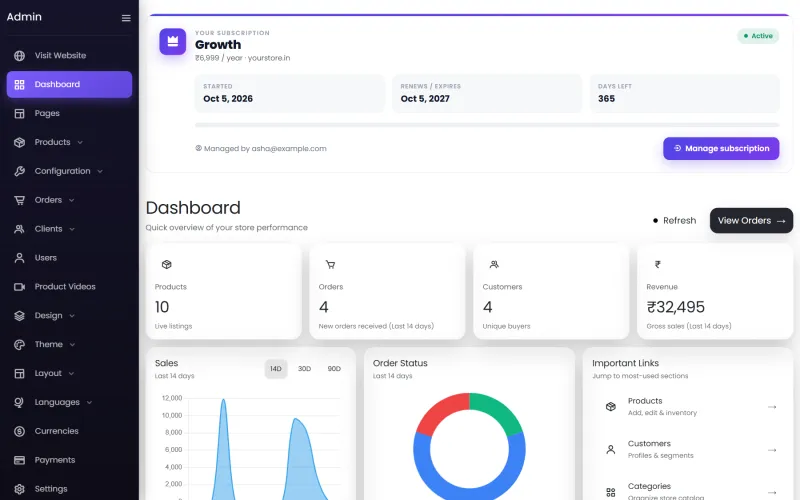This screenshot has width=800, height=500.
Task: Click the Theme palette icon
Action: coord(19,344)
